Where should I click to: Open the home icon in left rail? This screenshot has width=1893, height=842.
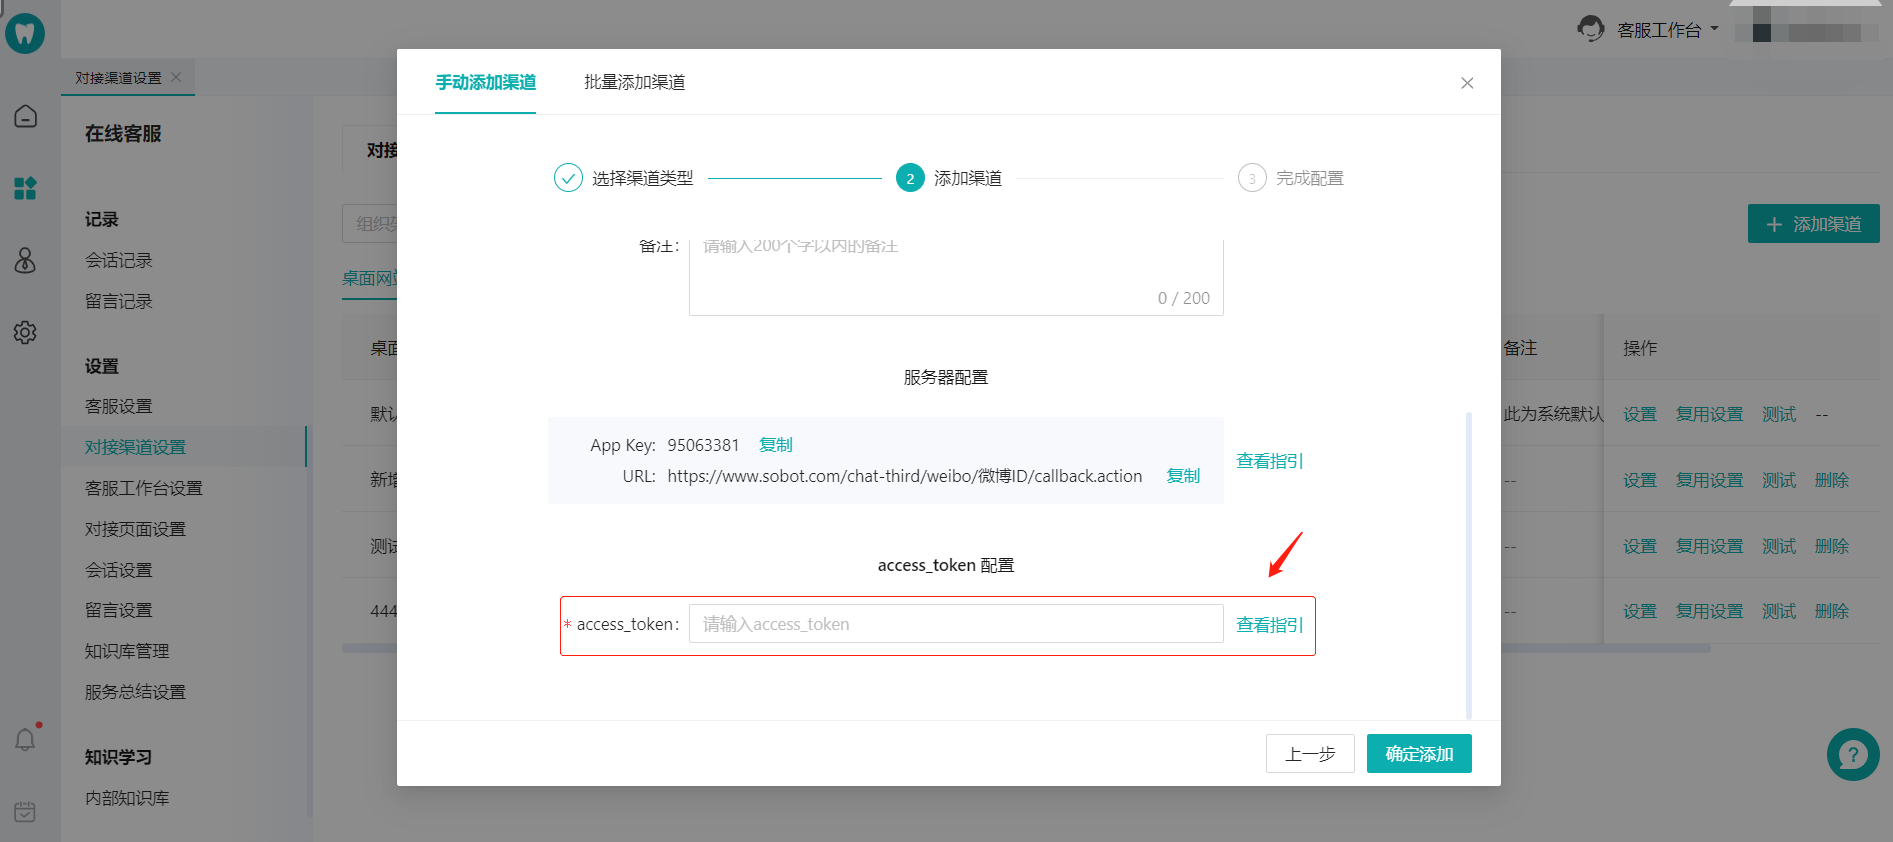(26, 116)
